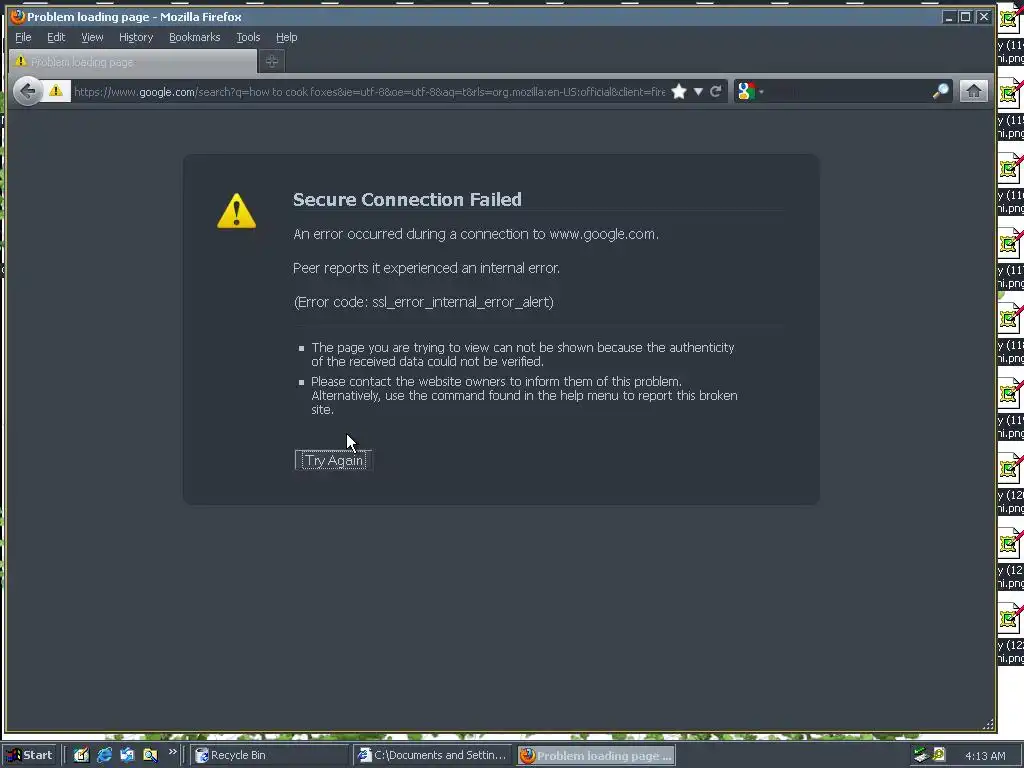
Task: Expand quick launch overflow chevron
Action: pos(172,752)
